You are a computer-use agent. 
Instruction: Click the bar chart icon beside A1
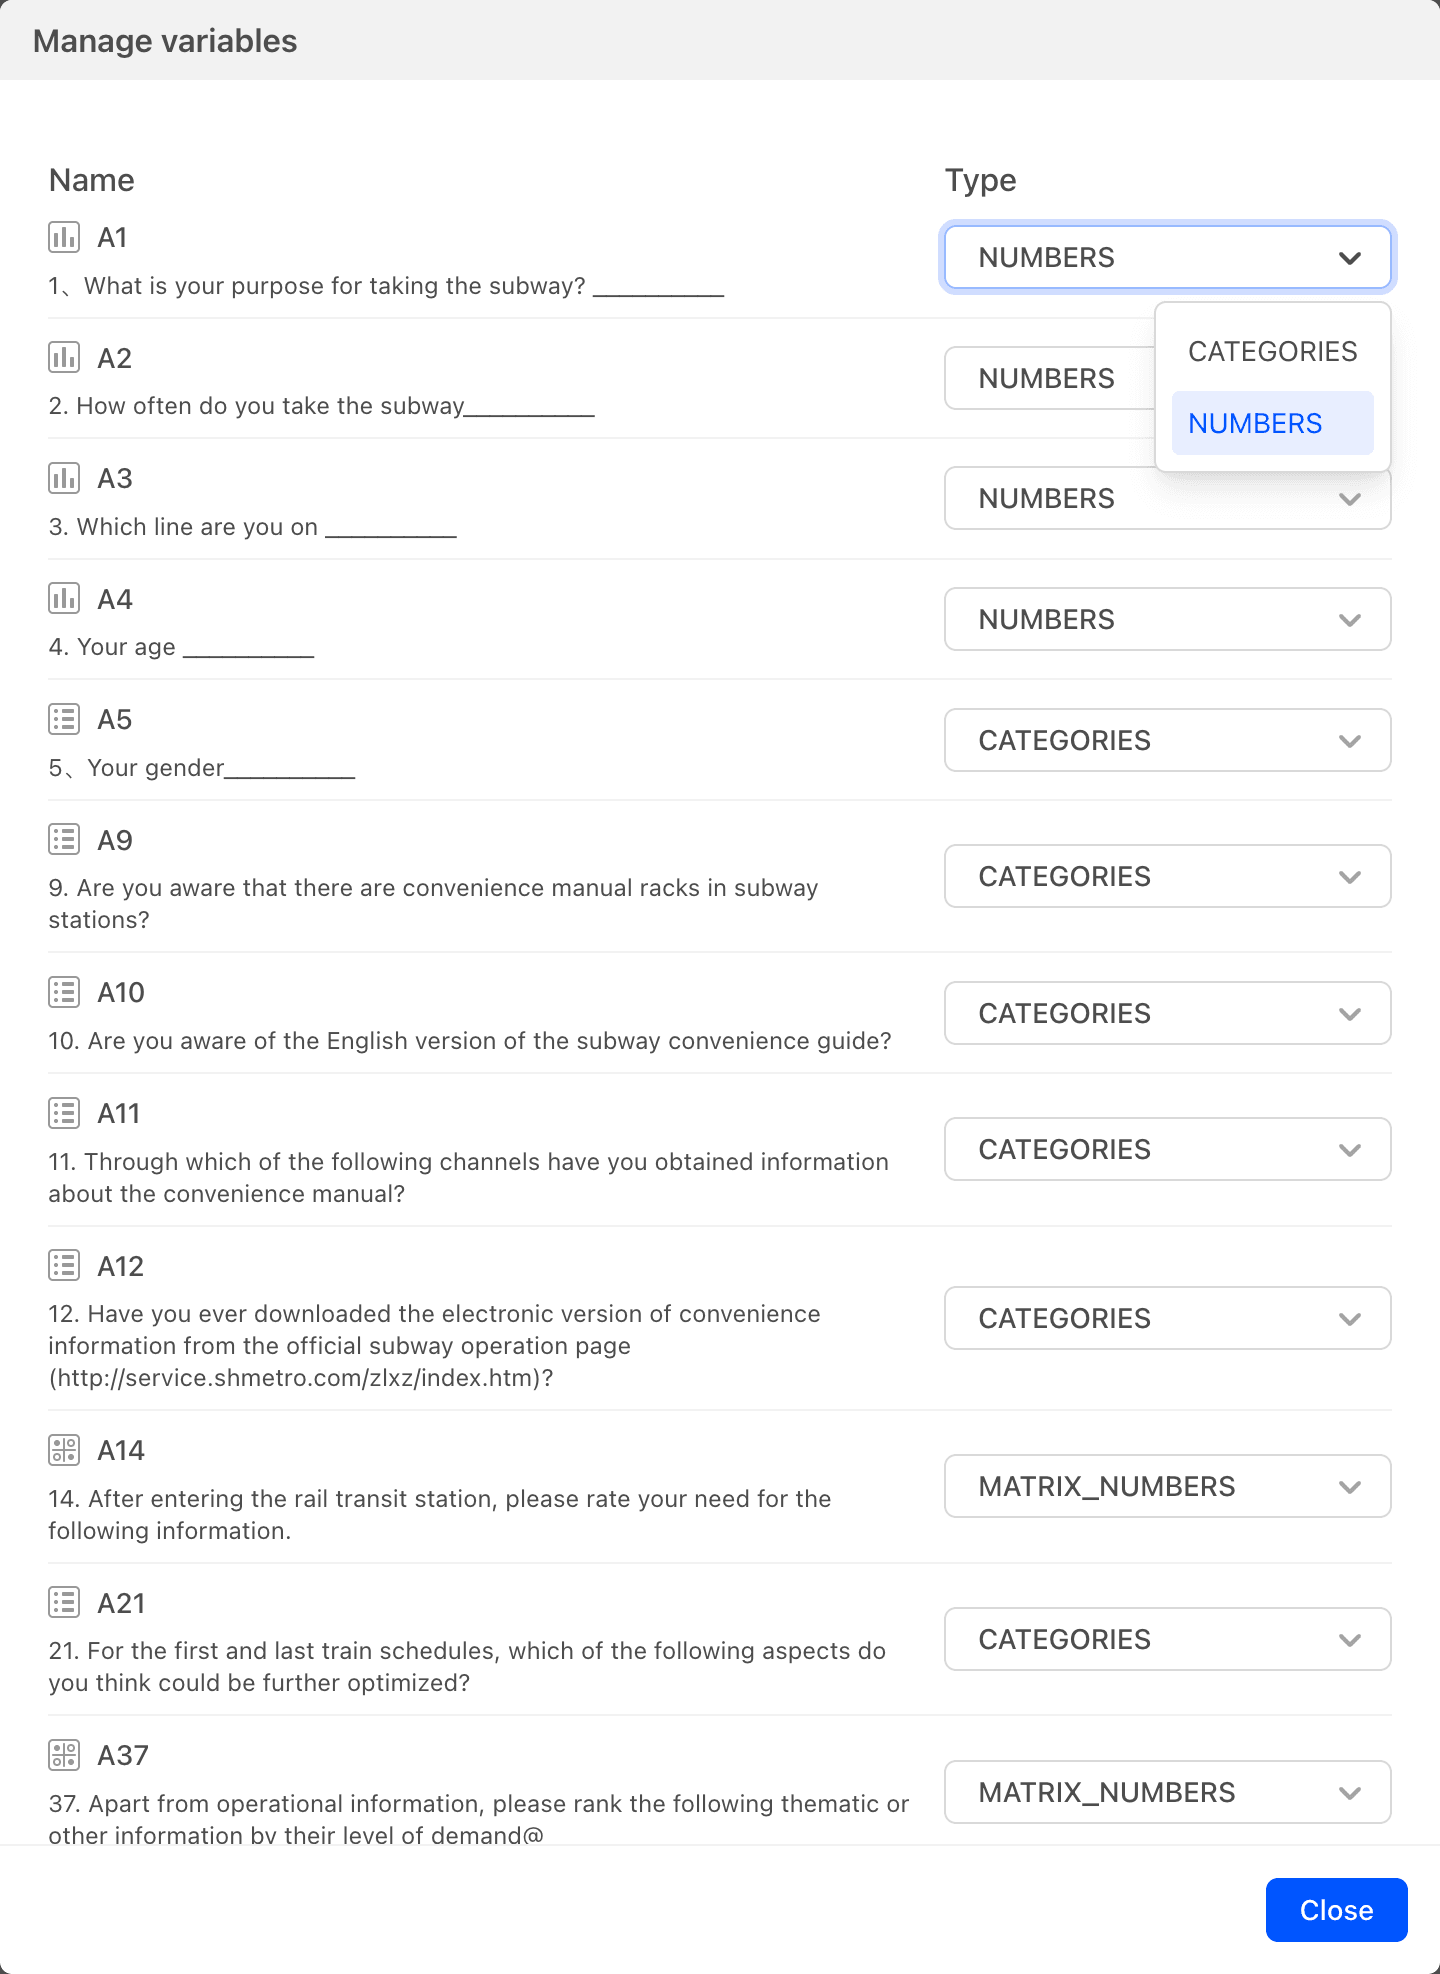pyautogui.click(x=64, y=237)
